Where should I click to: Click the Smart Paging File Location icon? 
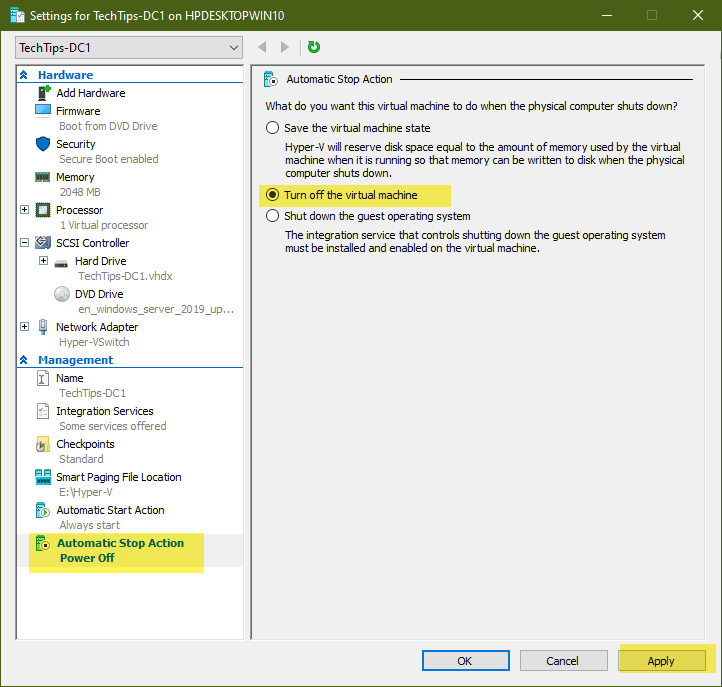[x=43, y=477]
